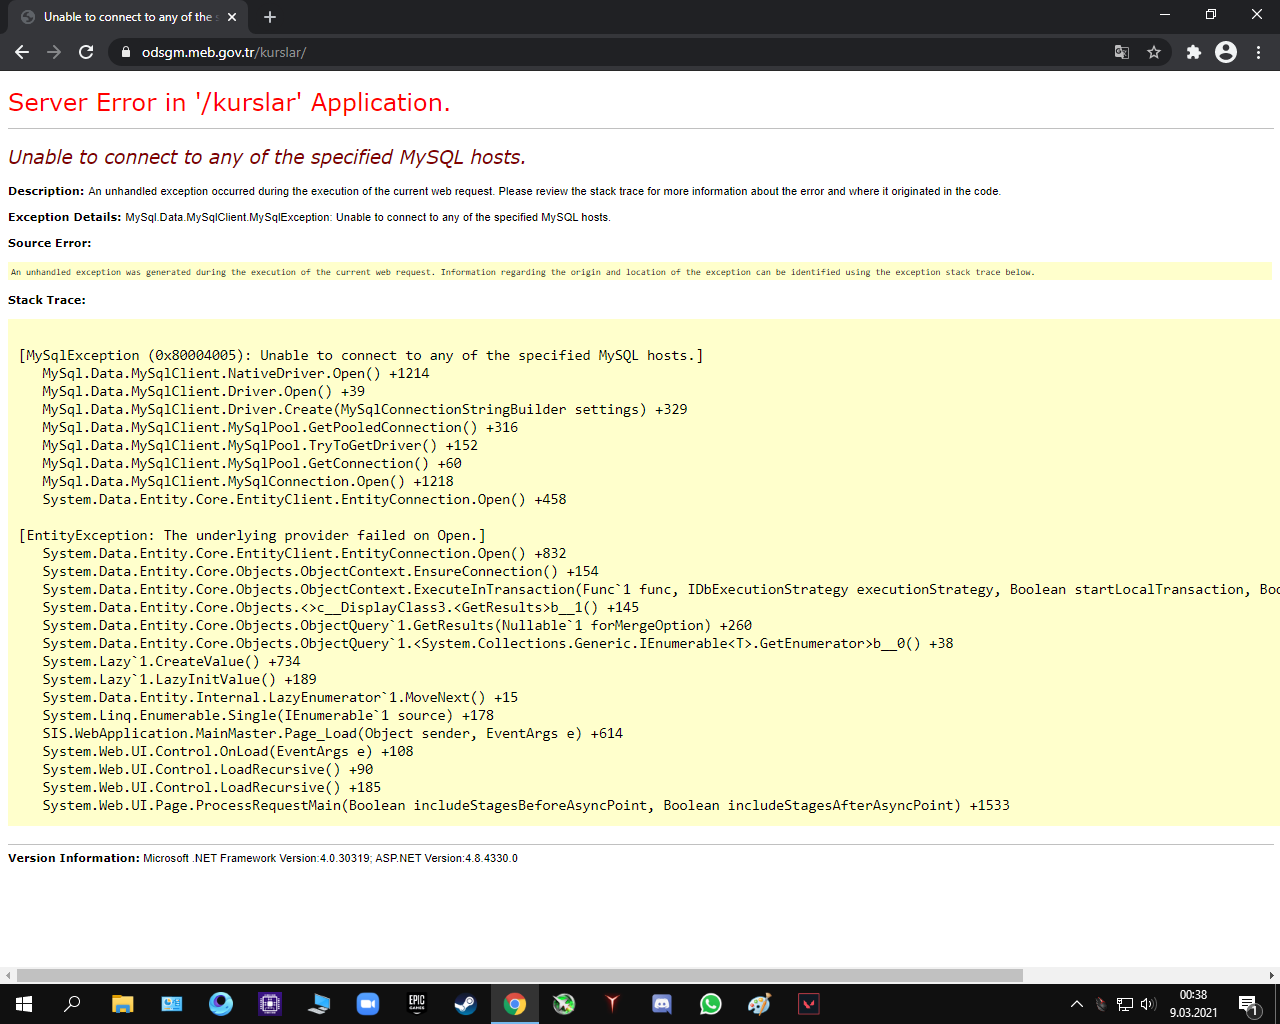Open the Translate this page icon
Image resolution: width=1280 pixels, height=1024 pixels.
(x=1122, y=52)
